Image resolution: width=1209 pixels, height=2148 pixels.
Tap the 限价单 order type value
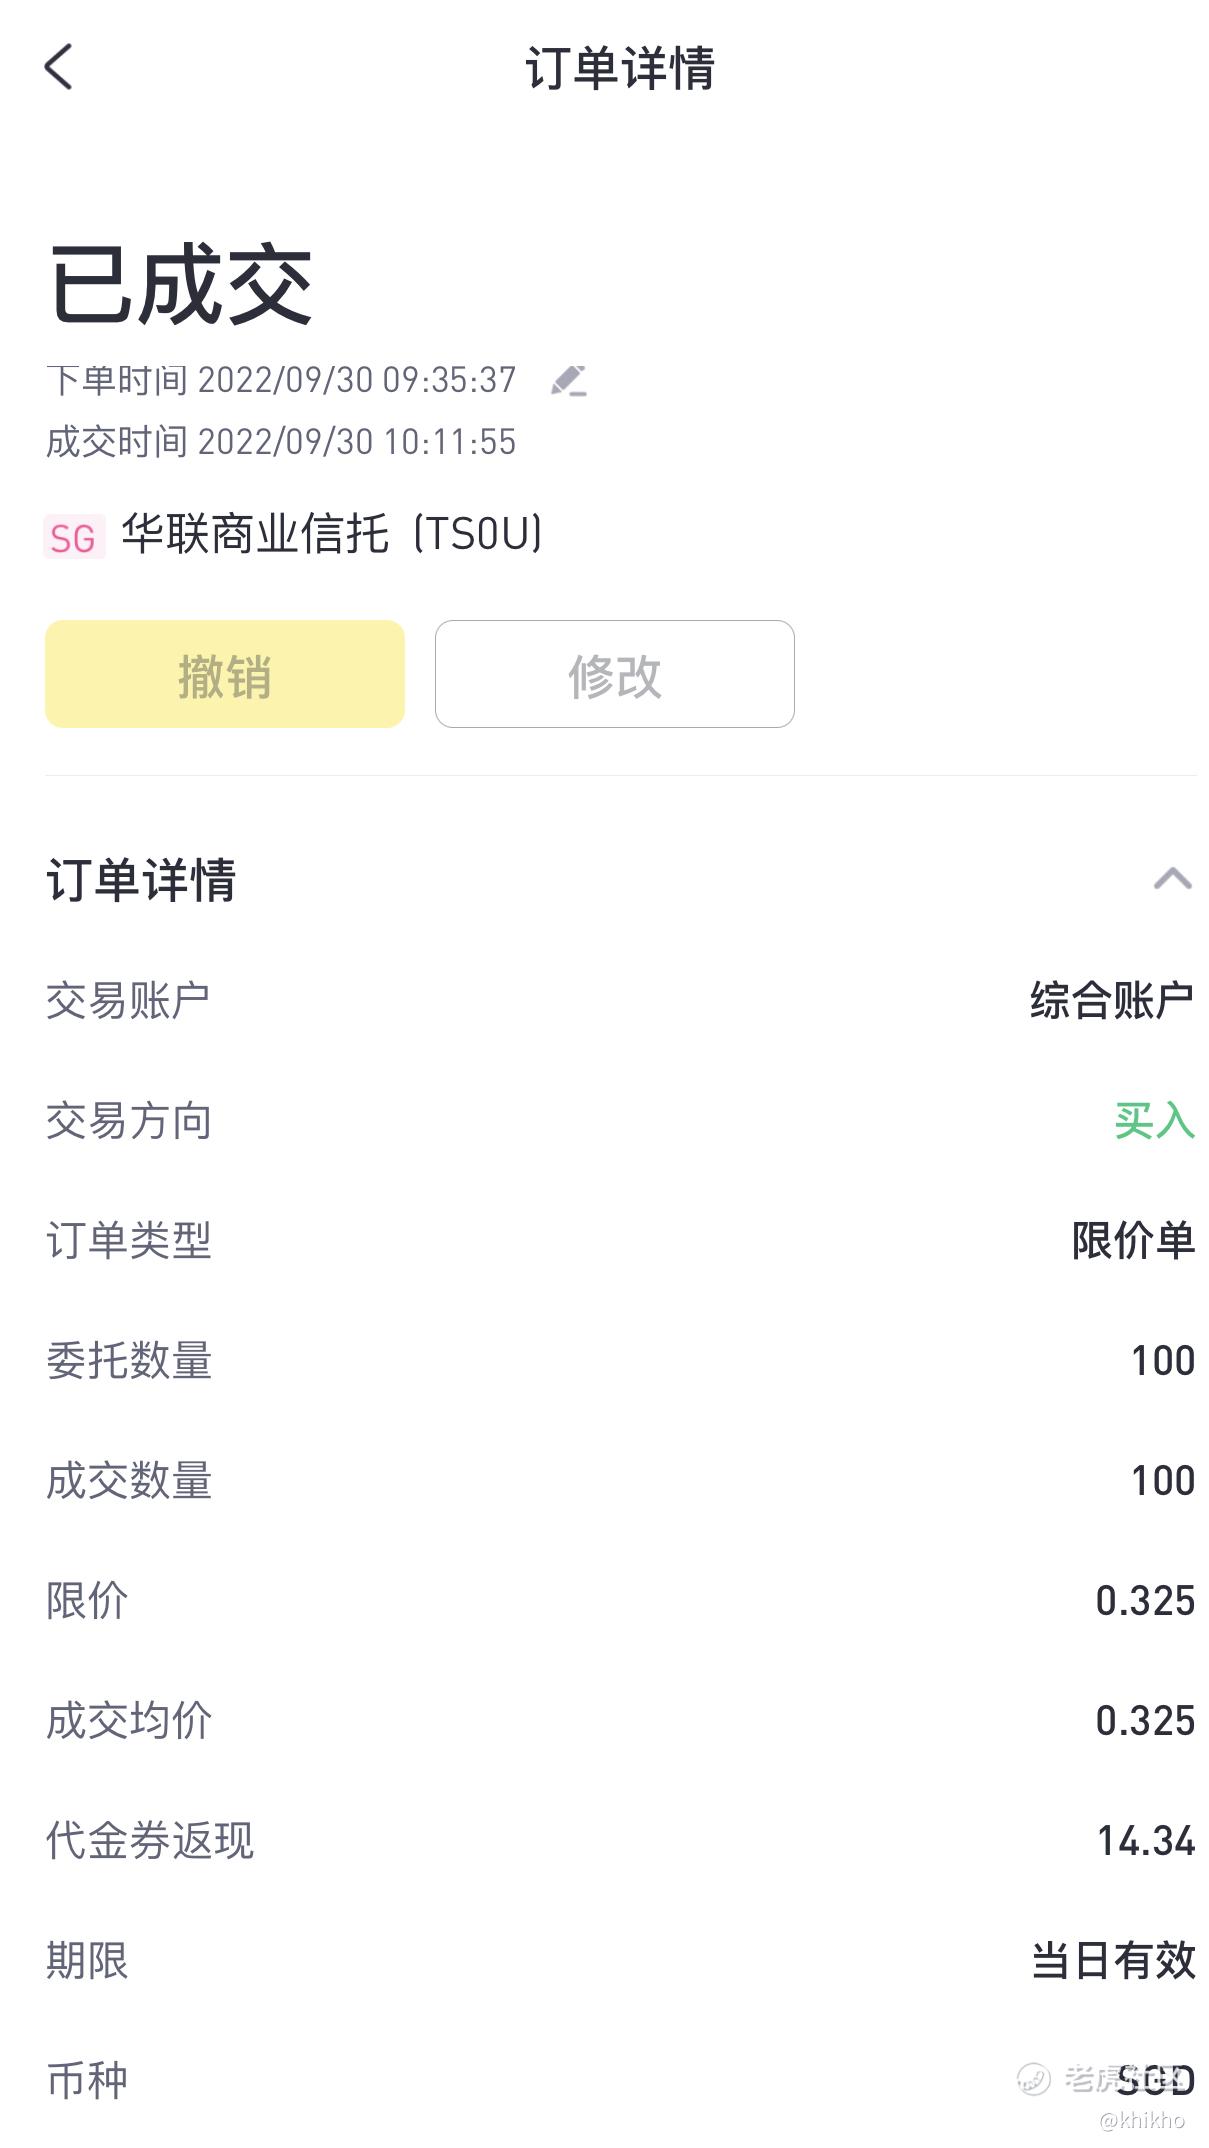tap(1133, 1241)
